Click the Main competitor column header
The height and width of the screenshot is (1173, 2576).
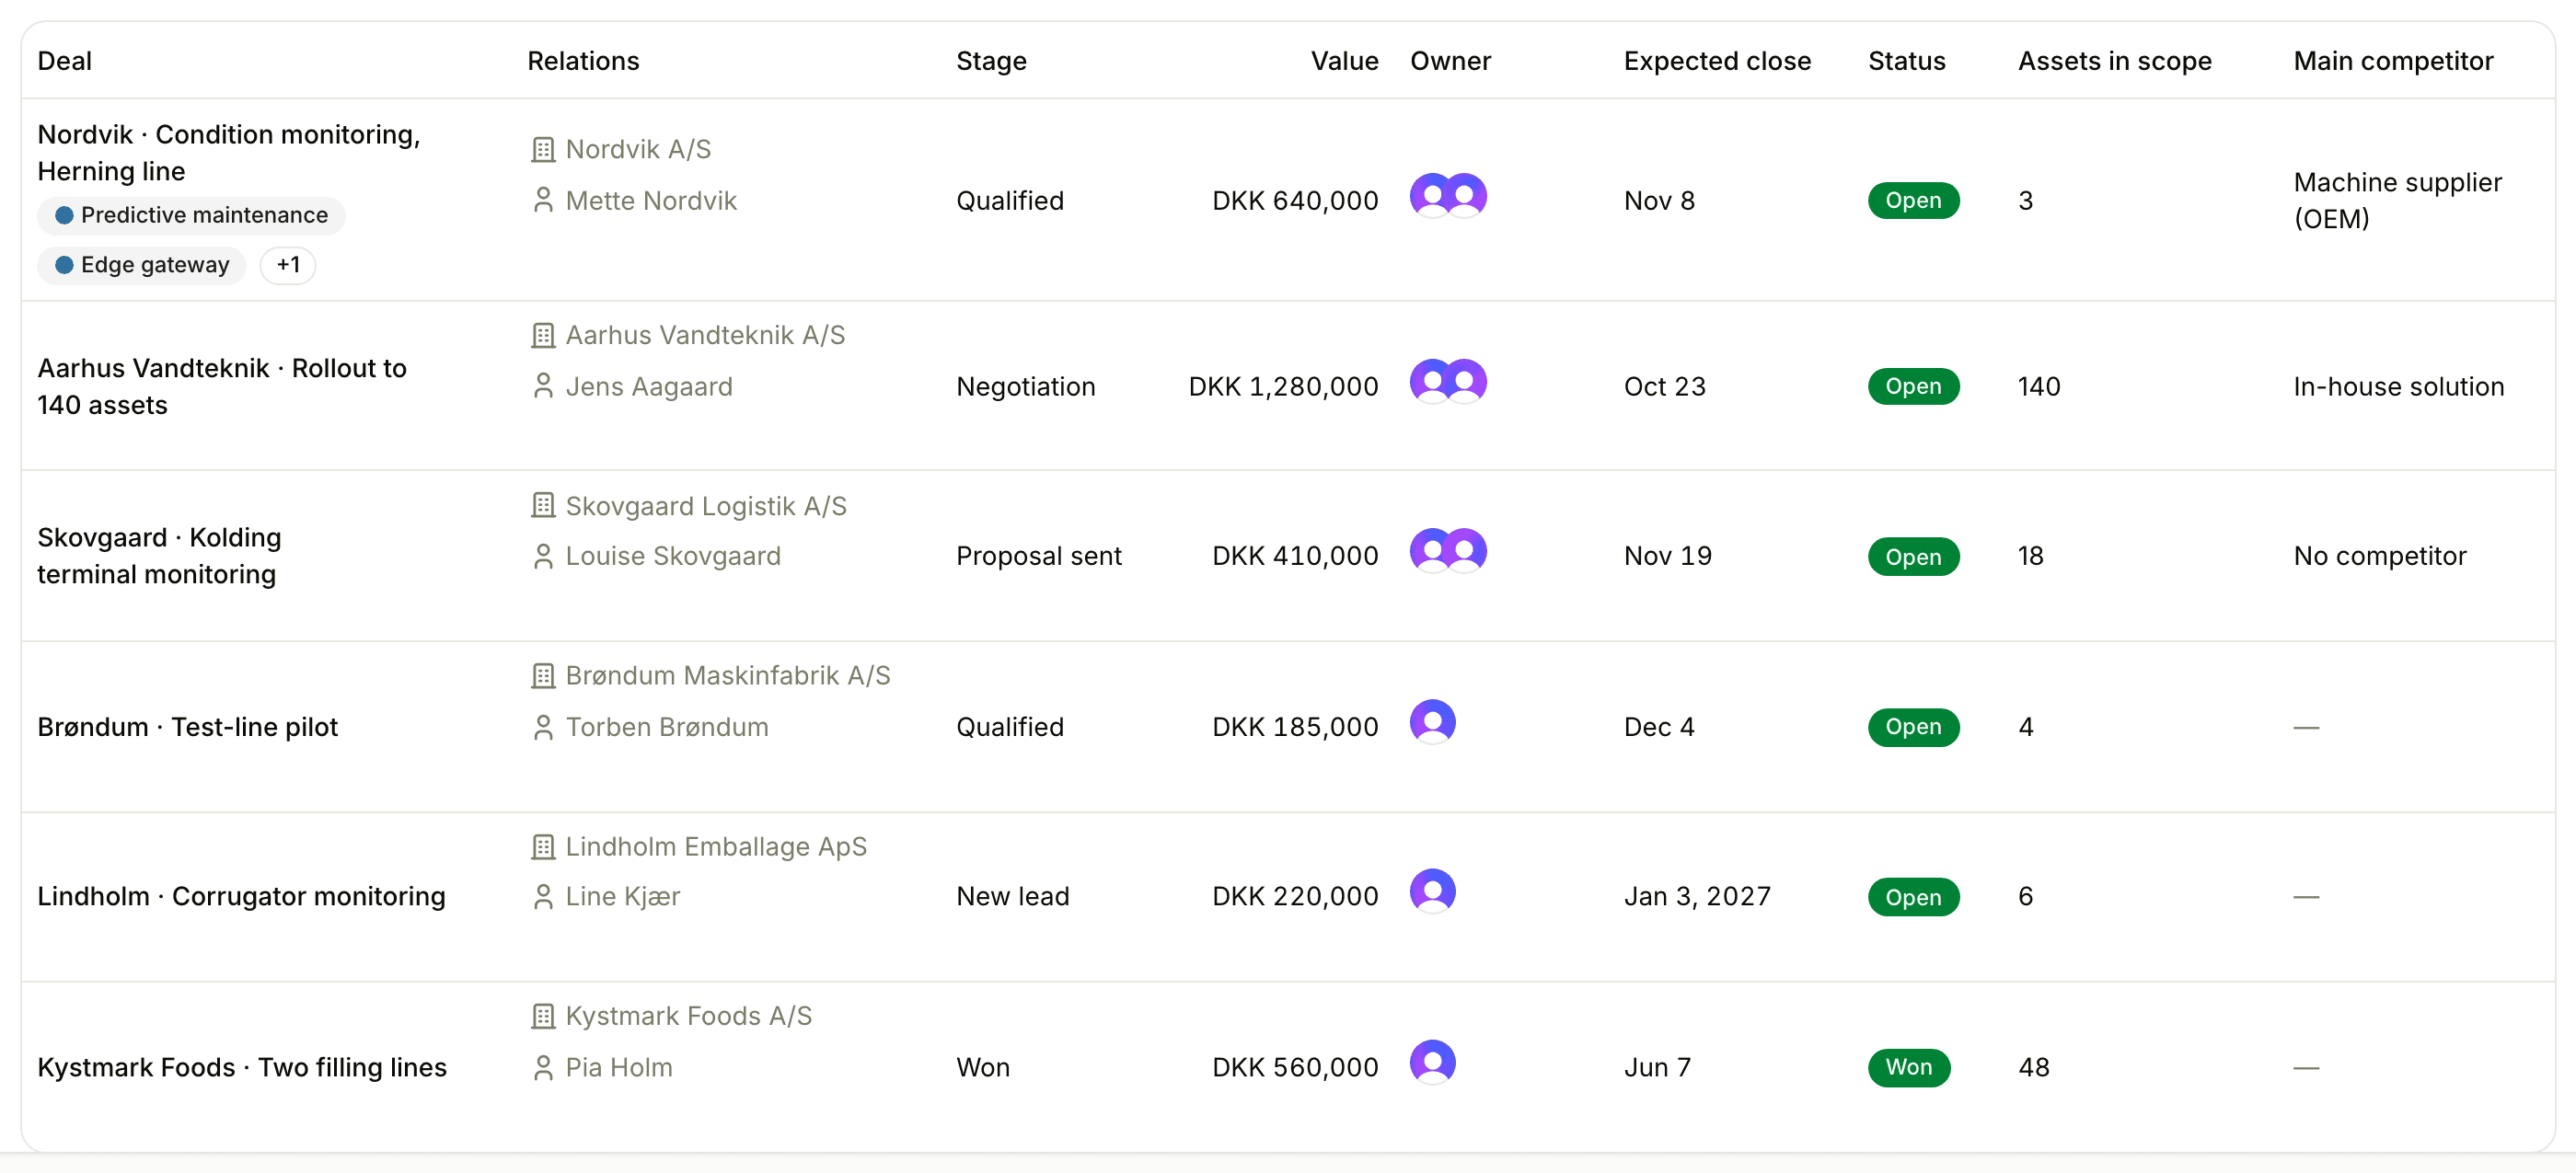tap(2393, 61)
